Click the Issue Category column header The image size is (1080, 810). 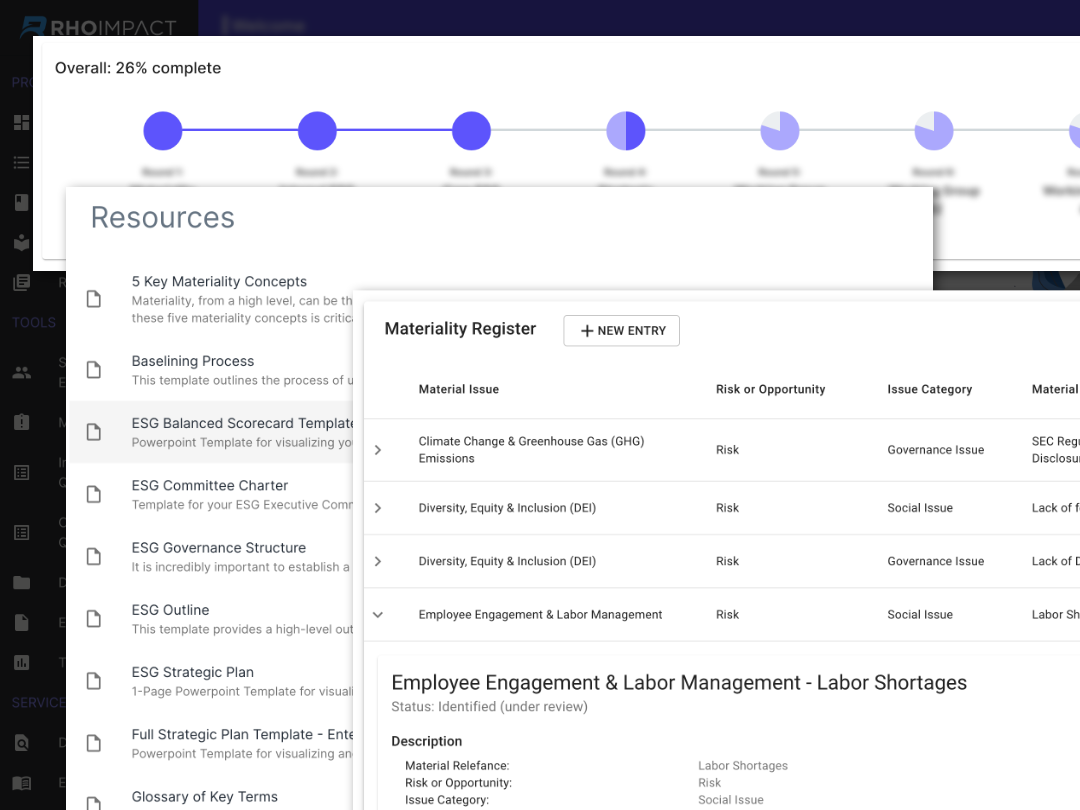930,389
